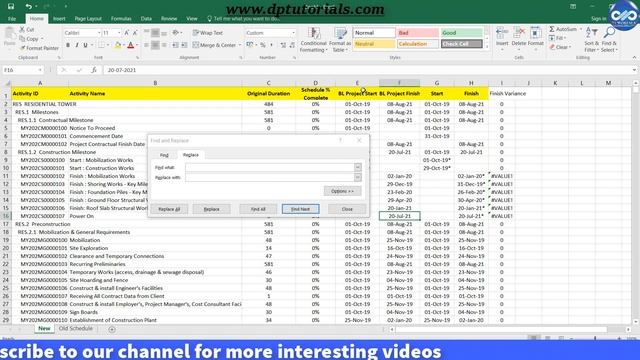640x360 pixels.
Task: Click the Undo arrow icon
Action: click(28, 6)
